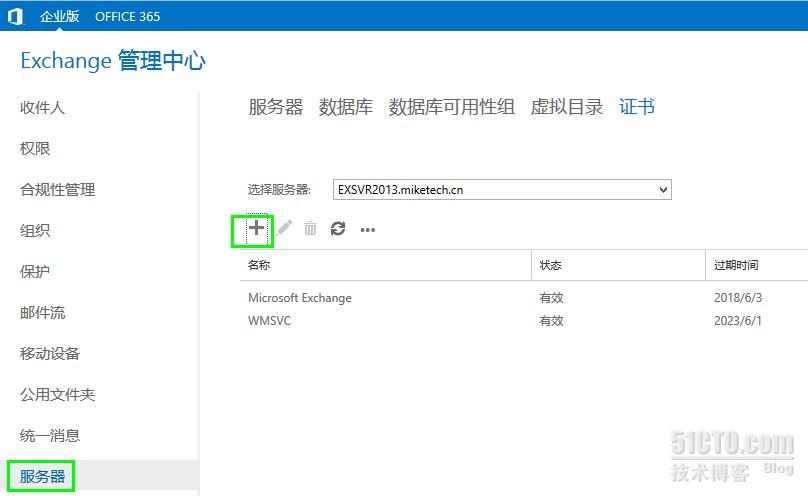Viewport: 808px width, 496px height.
Task: Open 保护 in sidebar
Action: (x=35, y=271)
